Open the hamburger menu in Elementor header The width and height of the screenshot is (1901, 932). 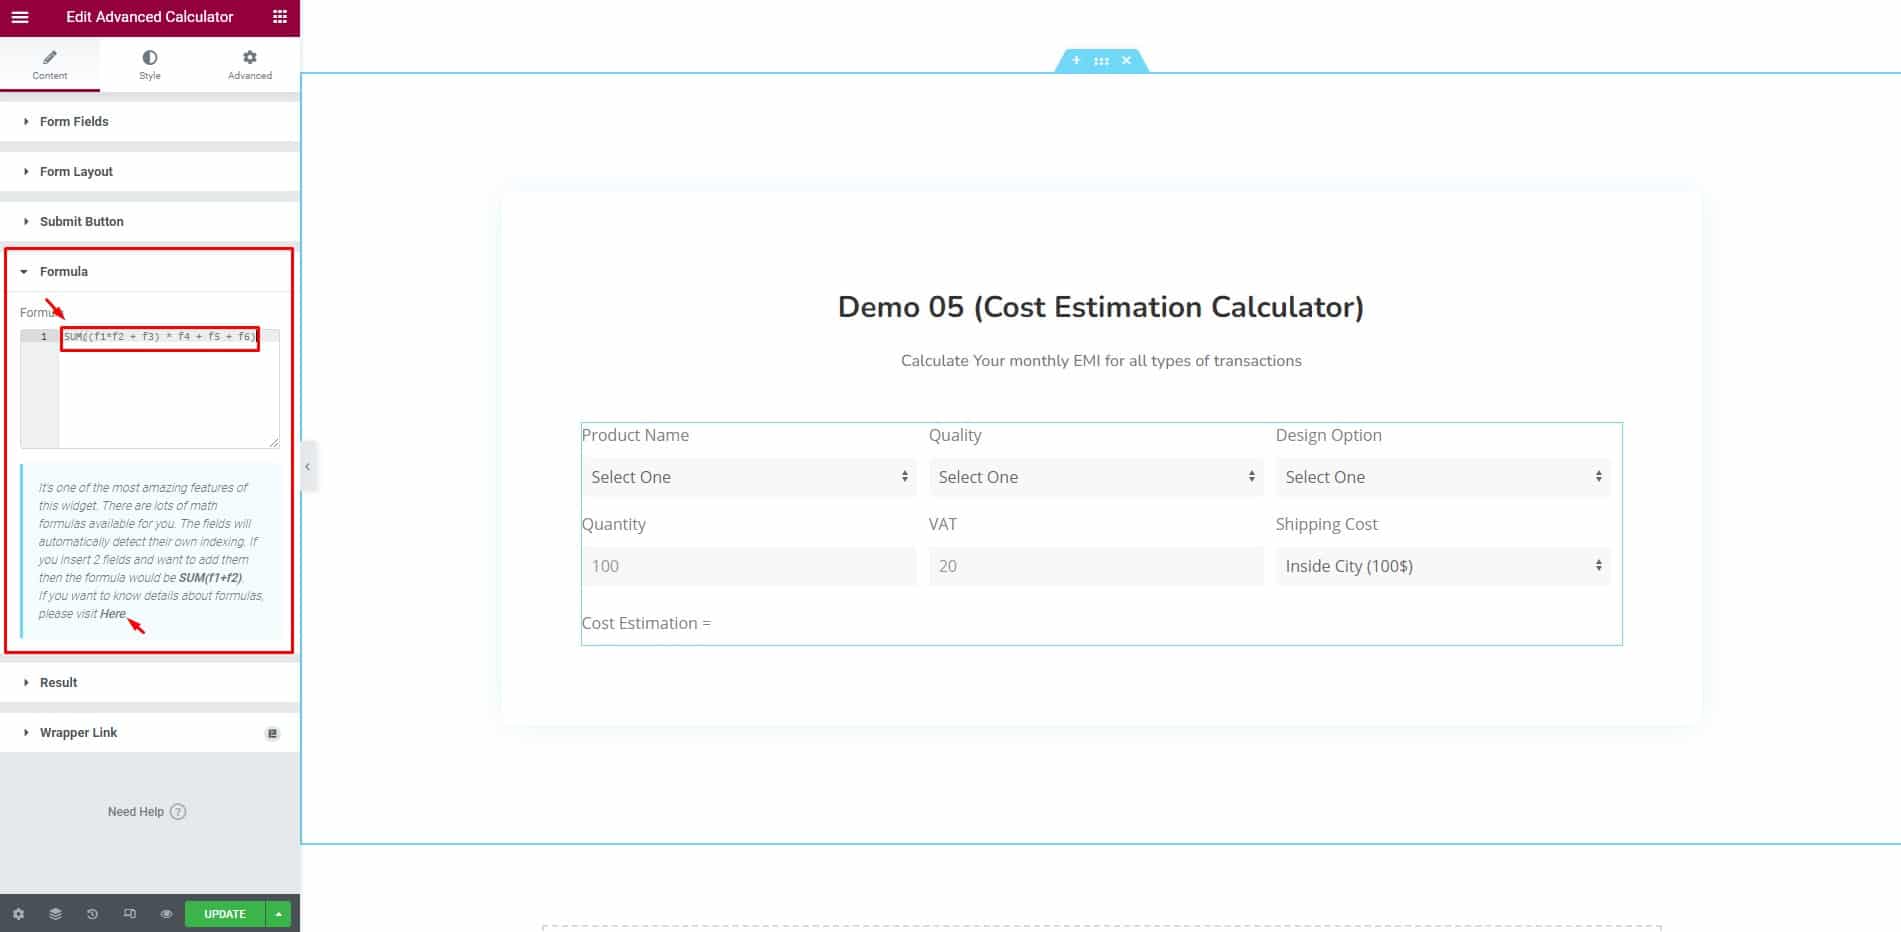pos(20,17)
